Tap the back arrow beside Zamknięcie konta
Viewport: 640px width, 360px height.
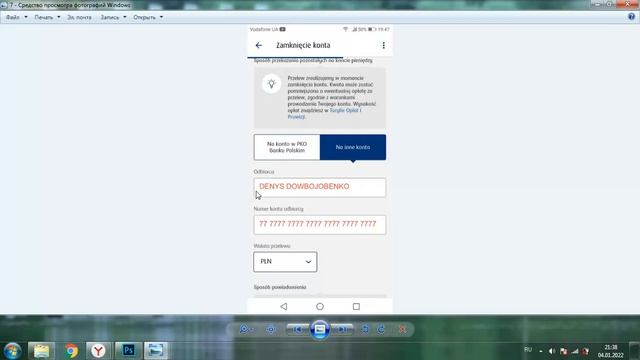click(x=259, y=45)
